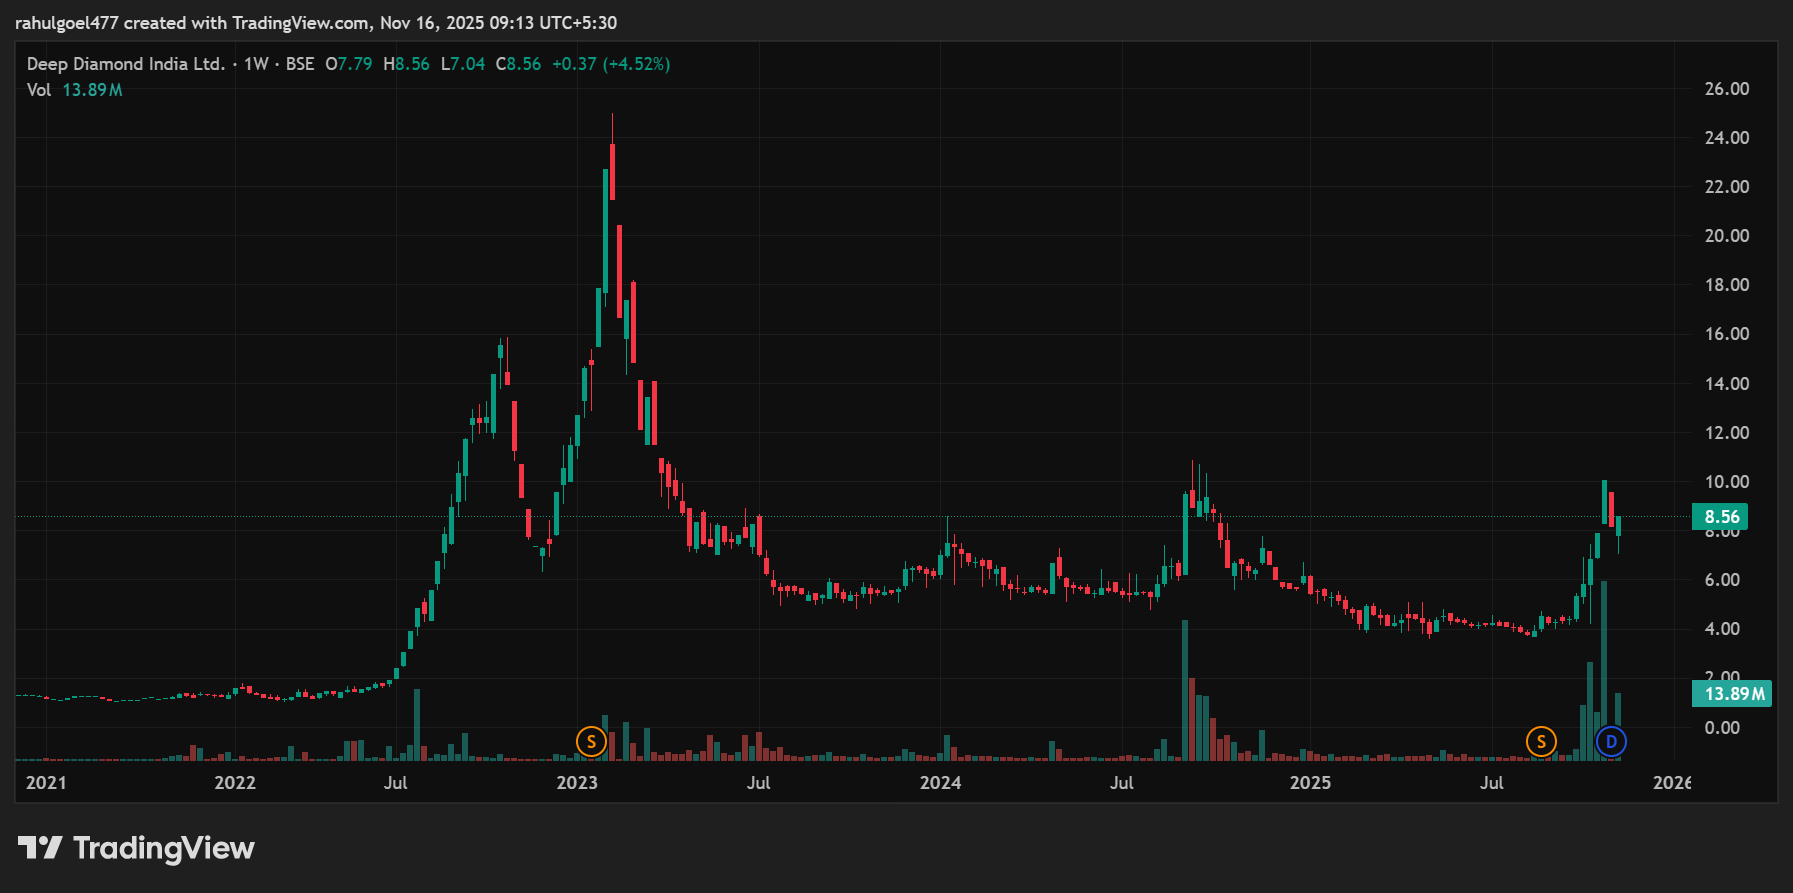
Task: Click the green 8.56 current price label
Action: pyautogui.click(x=1721, y=517)
